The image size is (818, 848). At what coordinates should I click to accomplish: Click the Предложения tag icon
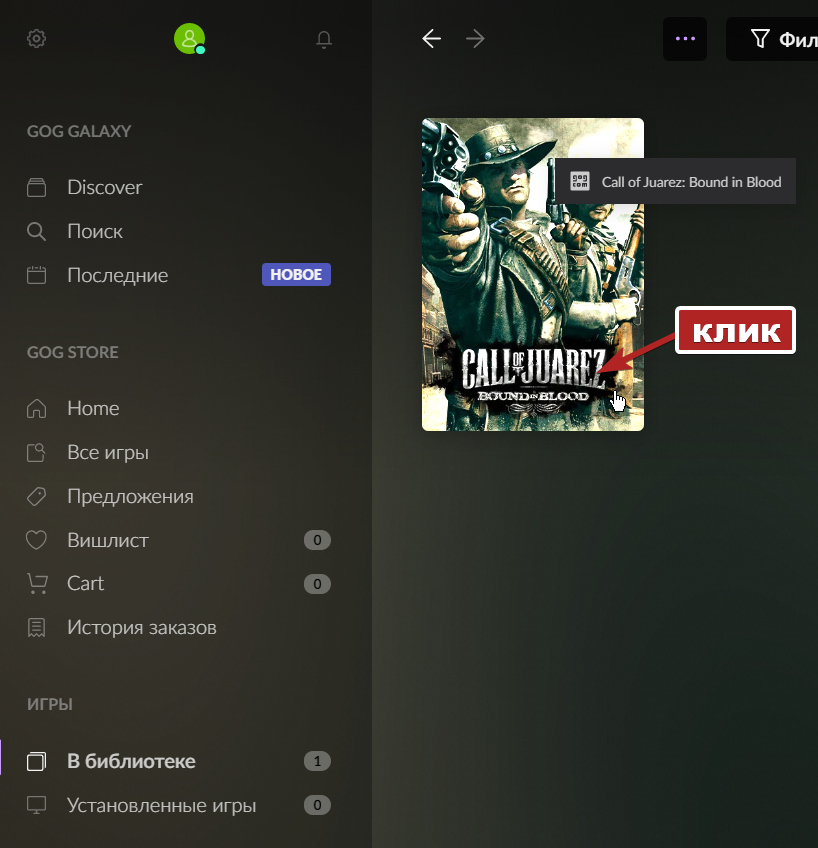click(x=36, y=496)
